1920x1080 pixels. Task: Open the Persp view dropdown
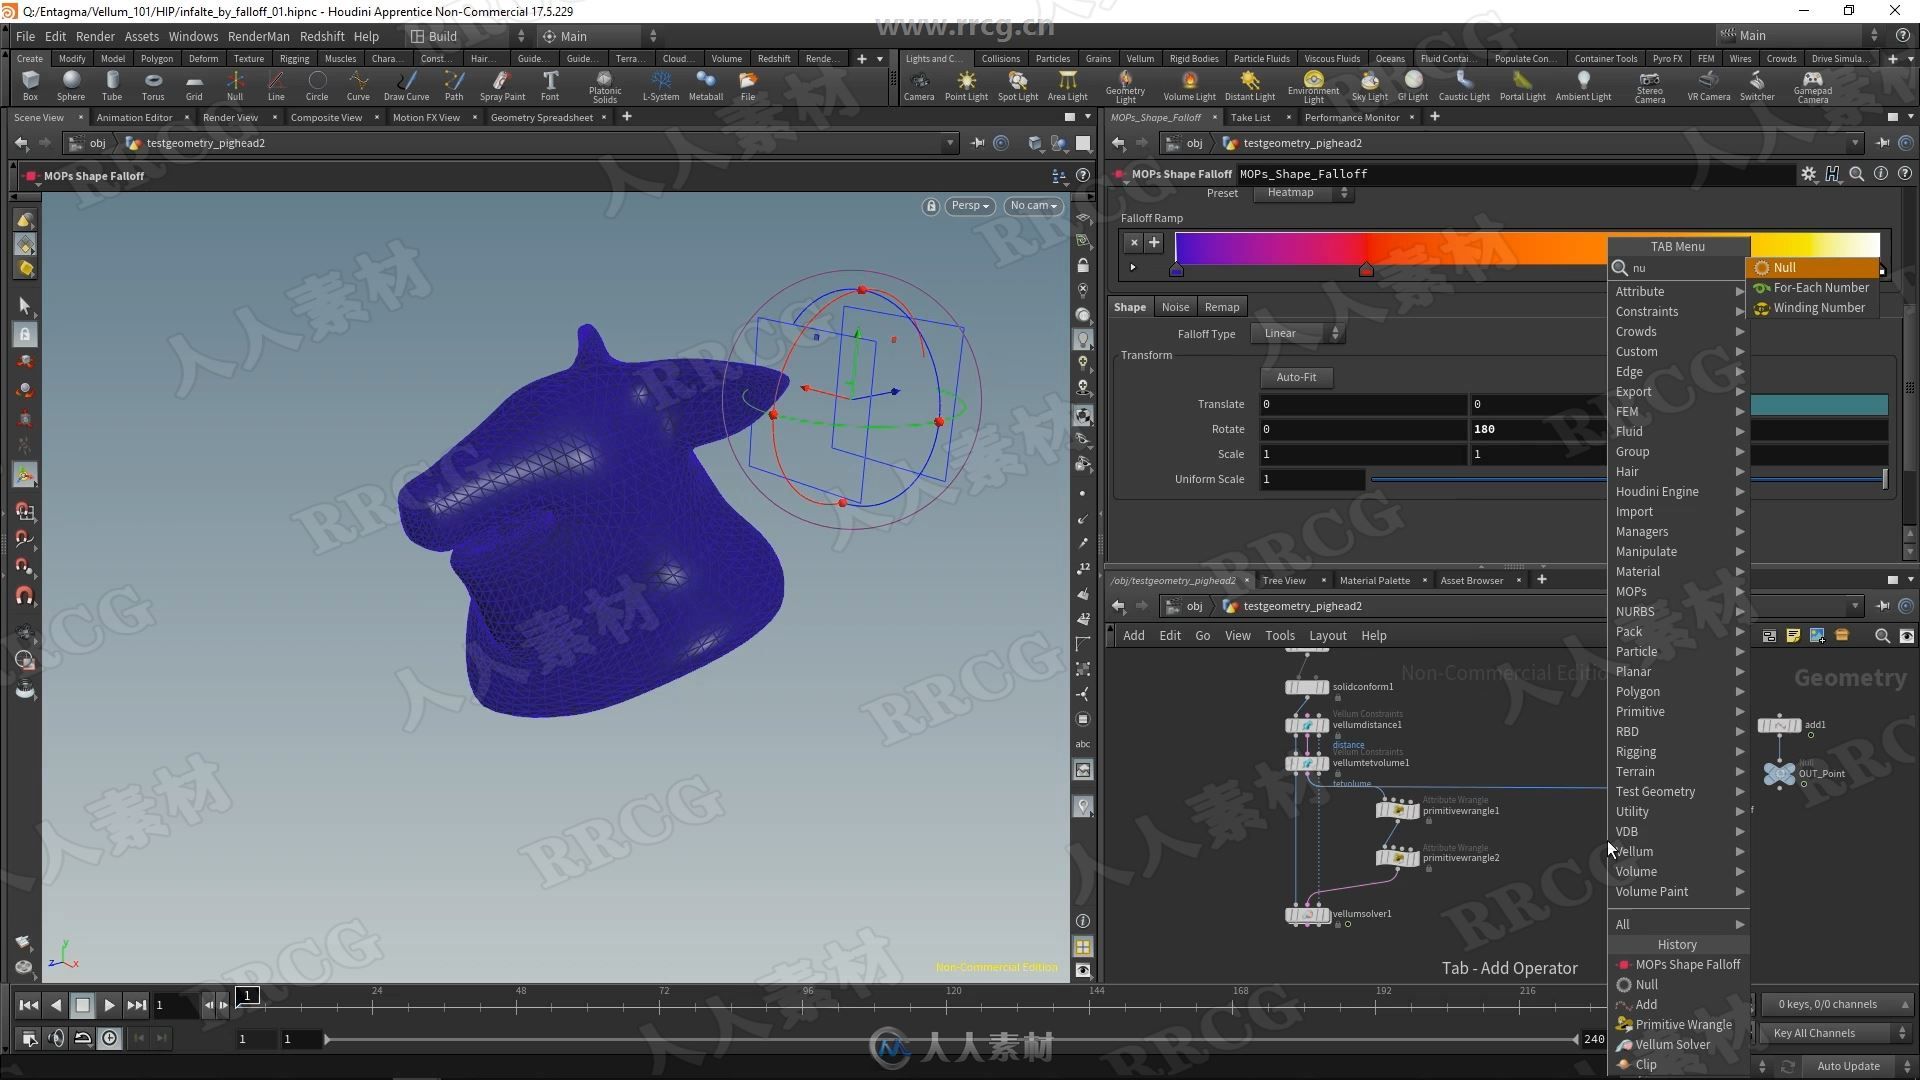(969, 206)
